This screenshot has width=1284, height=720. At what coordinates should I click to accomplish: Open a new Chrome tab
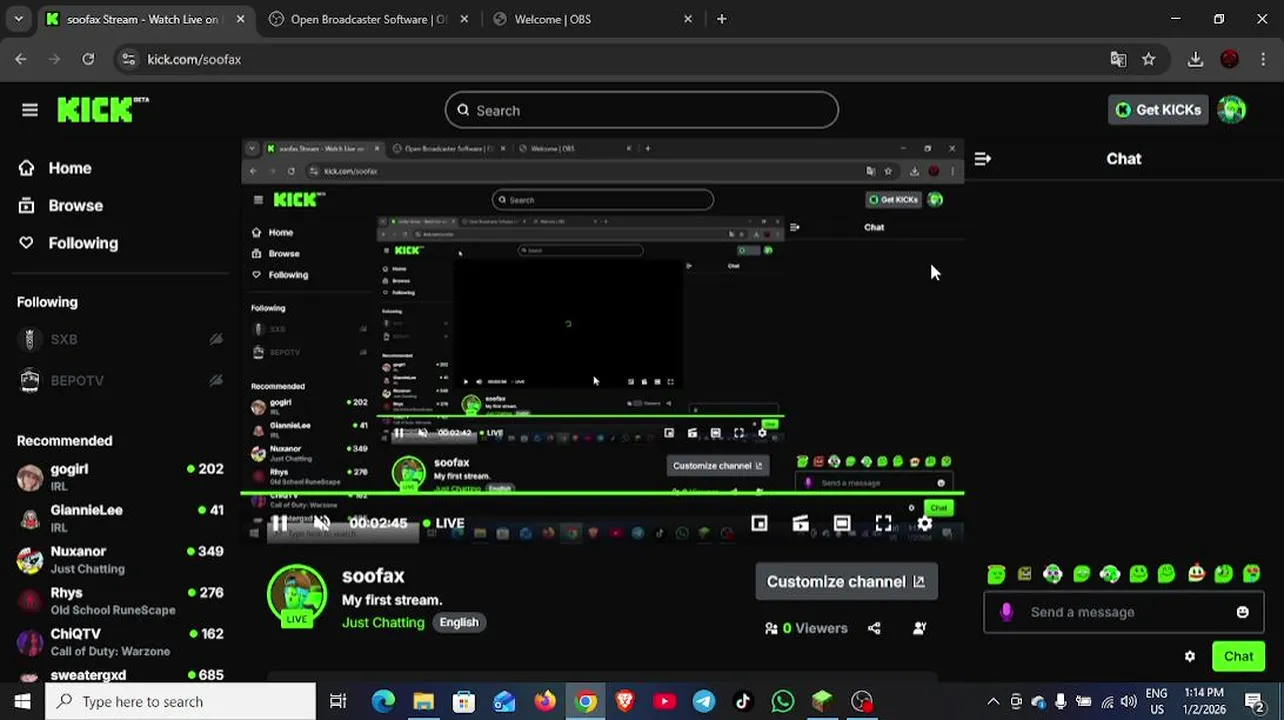pos(722,19)
